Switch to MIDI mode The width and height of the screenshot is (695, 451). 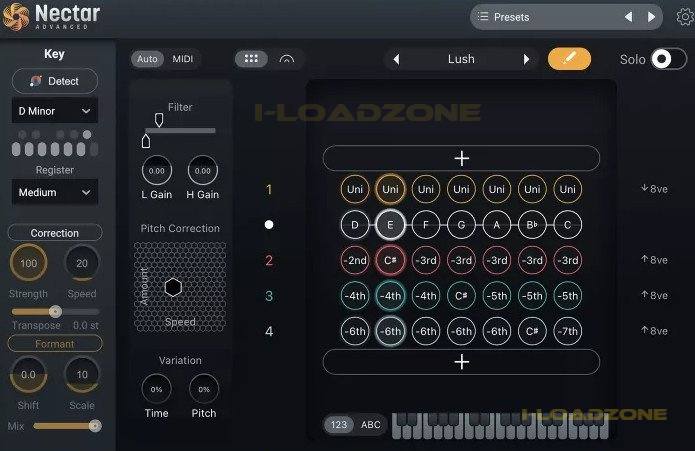tap(183, 59)
